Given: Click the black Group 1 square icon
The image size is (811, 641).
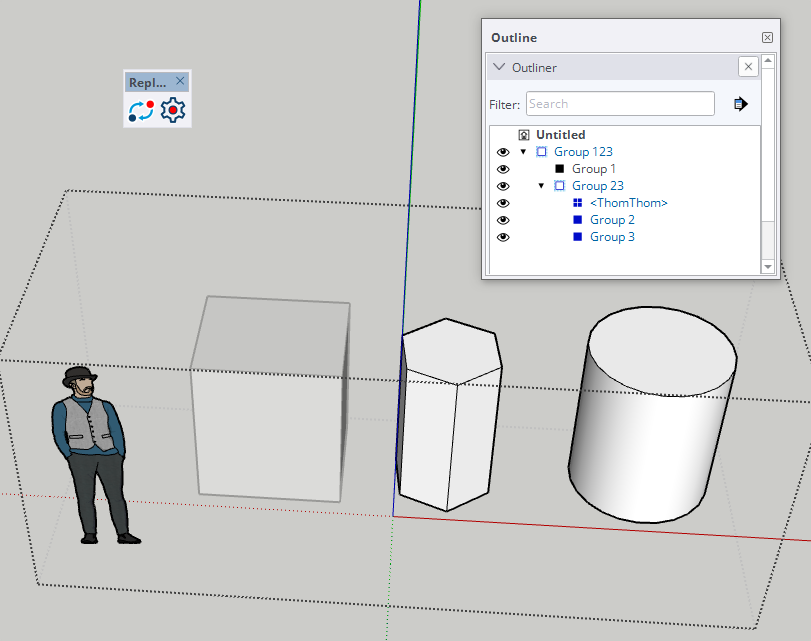Looking at the screenshot, I should click(x=560, y=169).
